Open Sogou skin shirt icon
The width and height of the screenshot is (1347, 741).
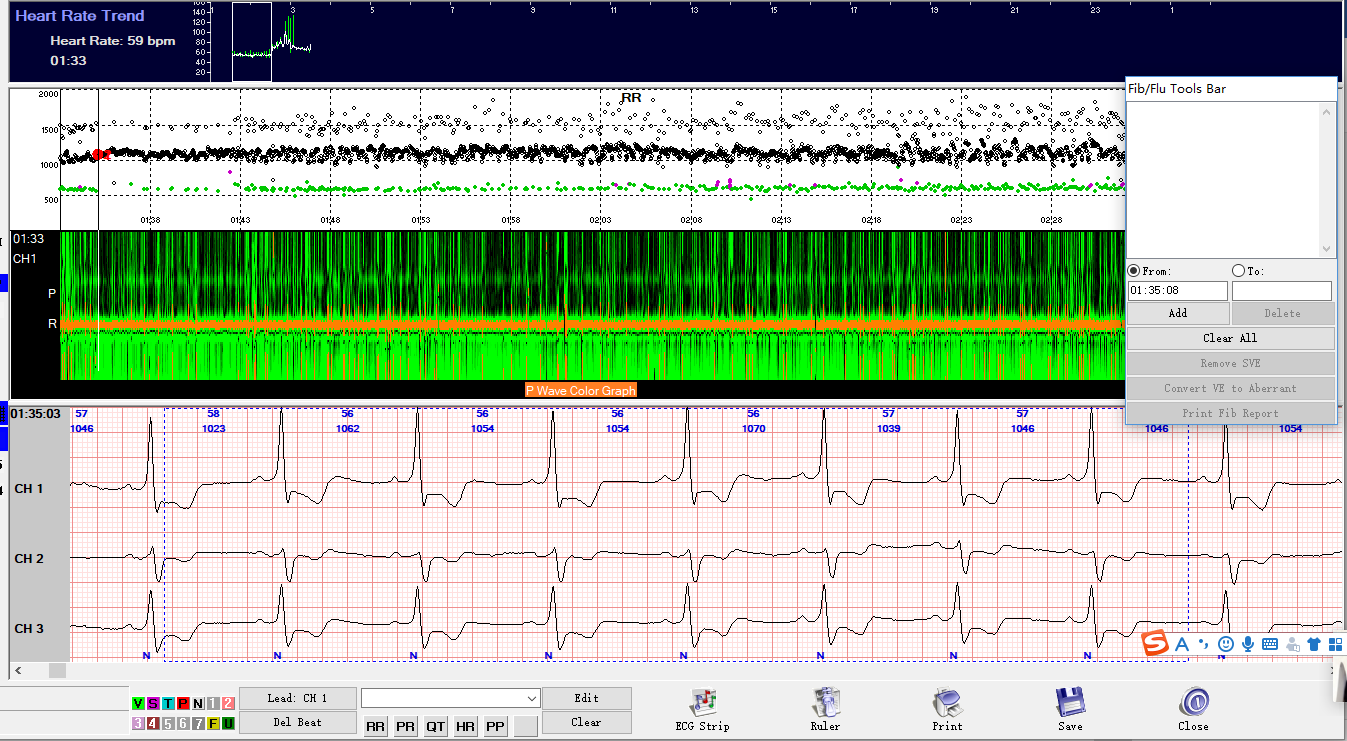1315,644
